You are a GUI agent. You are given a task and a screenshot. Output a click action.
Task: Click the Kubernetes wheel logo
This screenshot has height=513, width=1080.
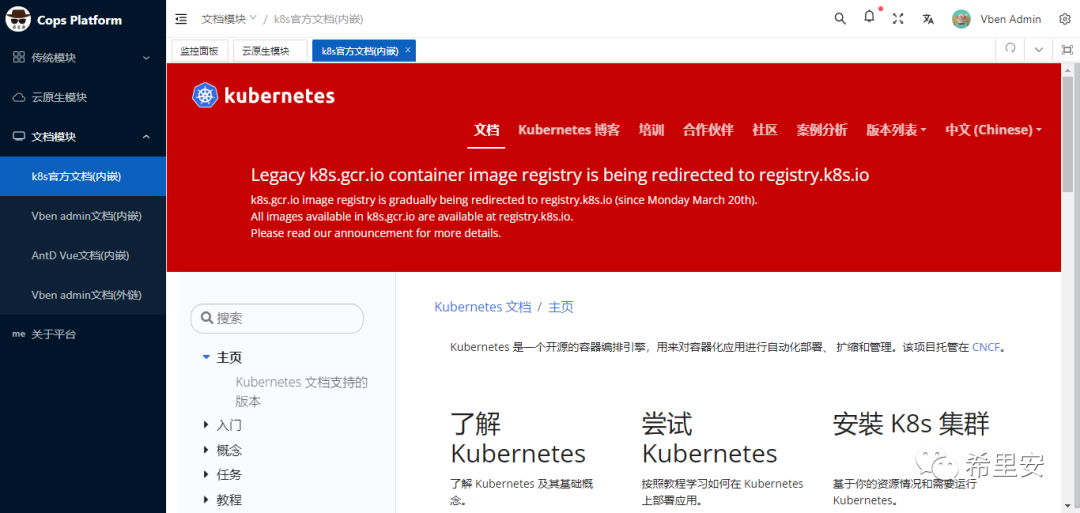(205, 96)
